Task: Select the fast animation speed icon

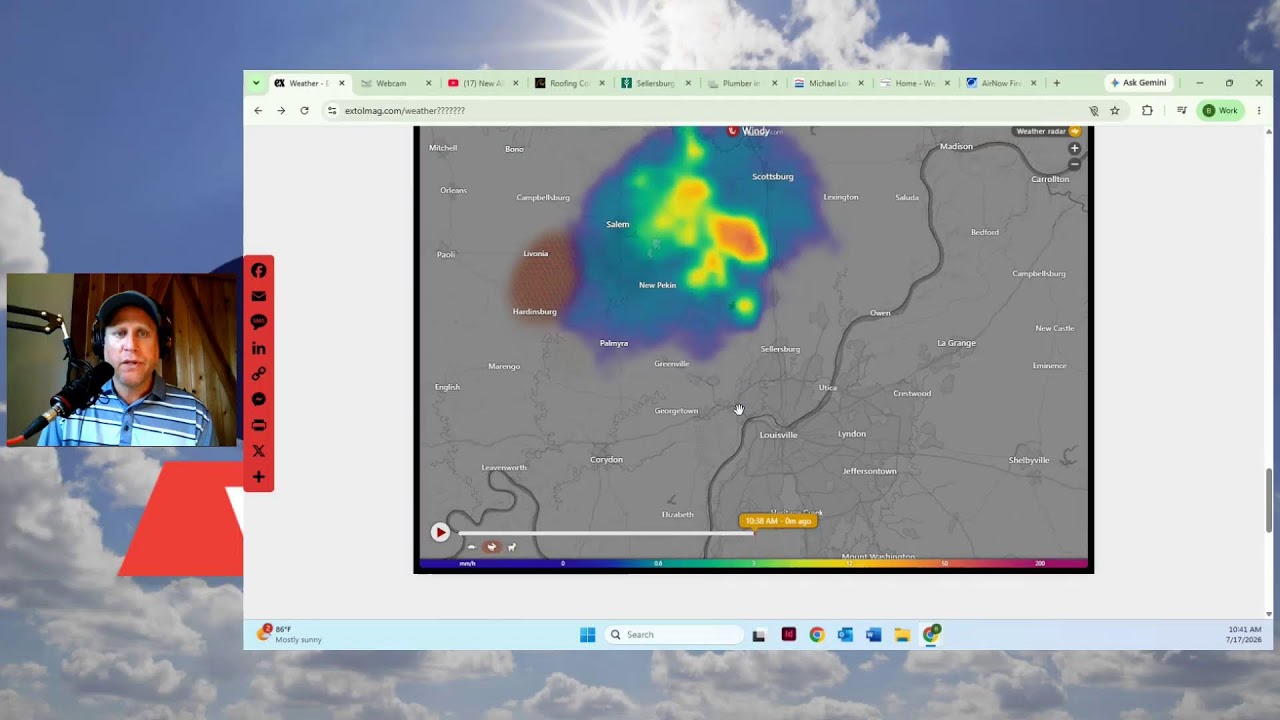Action: 512,547
